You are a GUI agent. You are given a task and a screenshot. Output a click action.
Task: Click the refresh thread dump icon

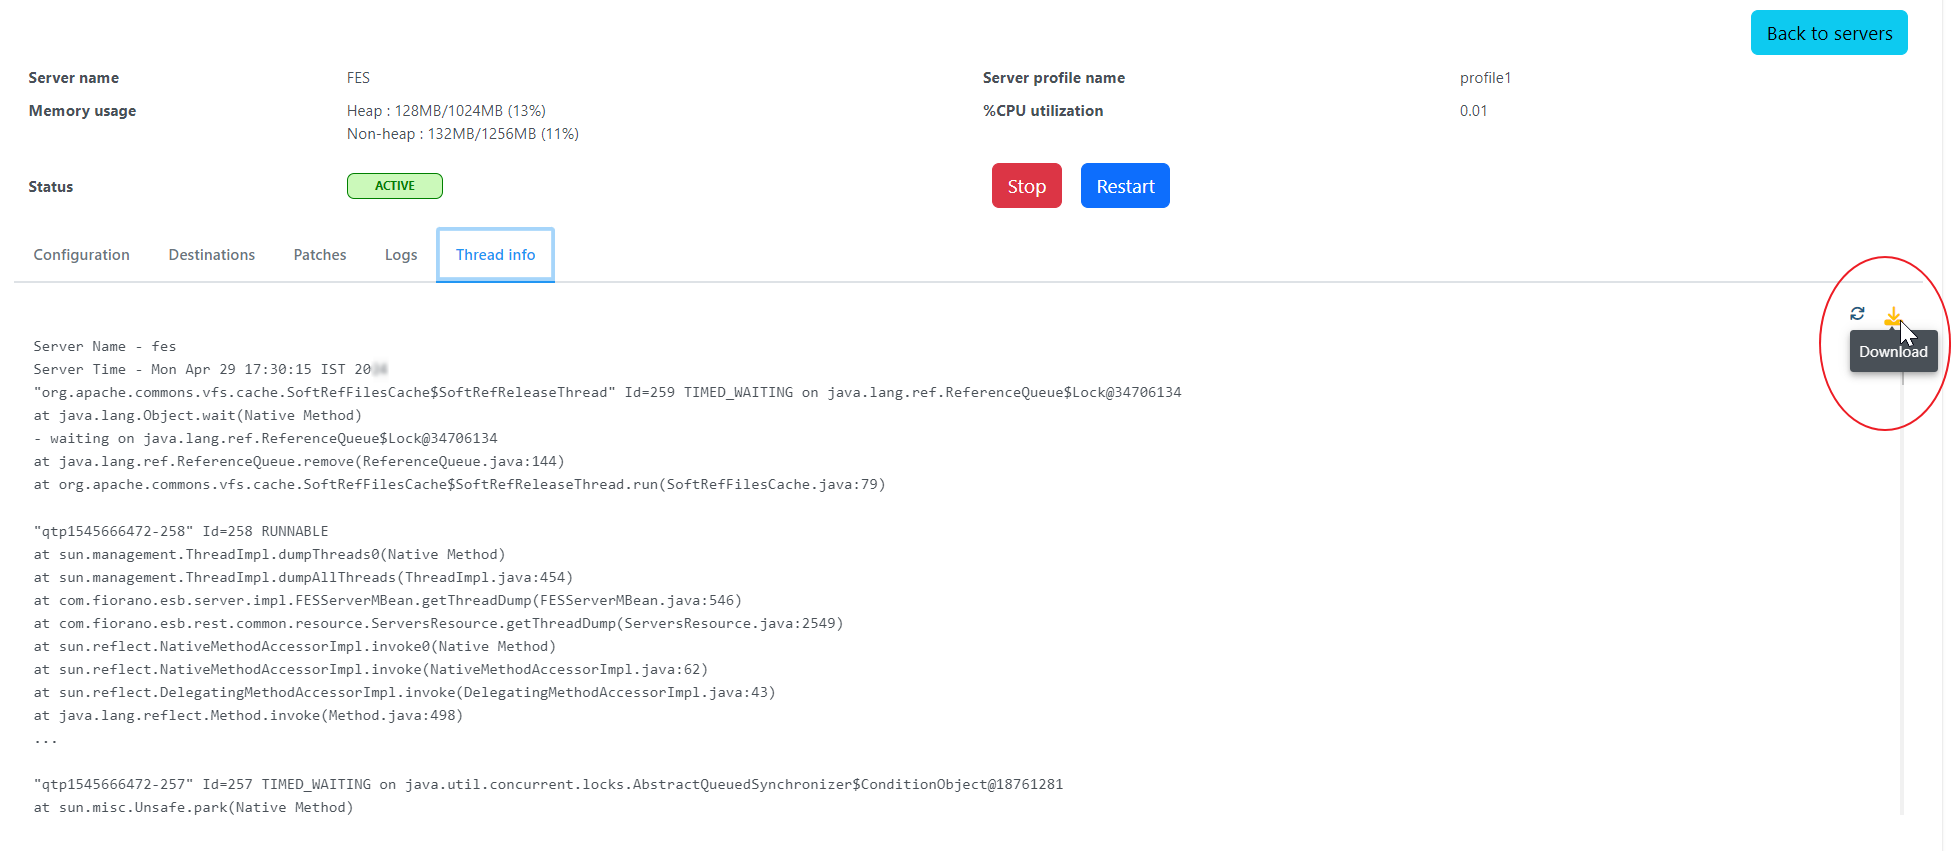pyautogui.click(x=1857, y=314)
